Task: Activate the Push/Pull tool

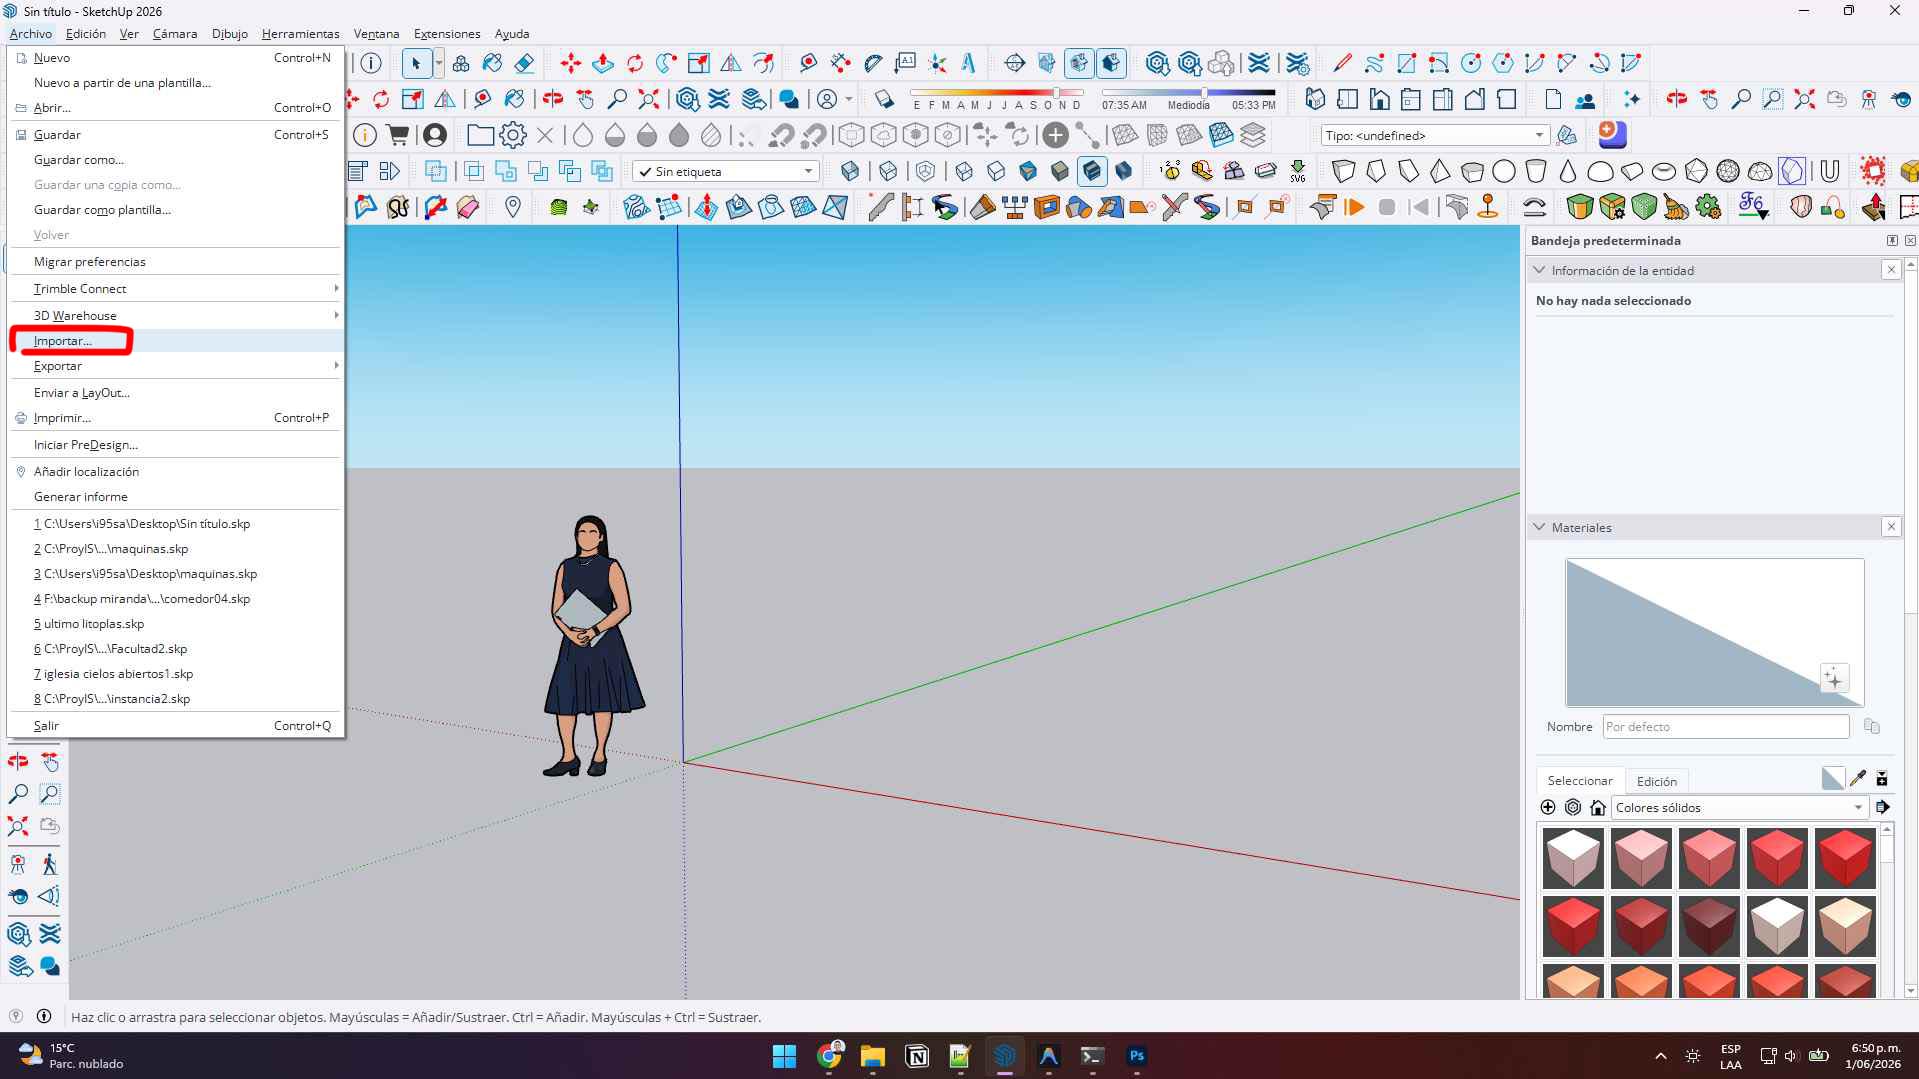Action: [x=603, y=63]
